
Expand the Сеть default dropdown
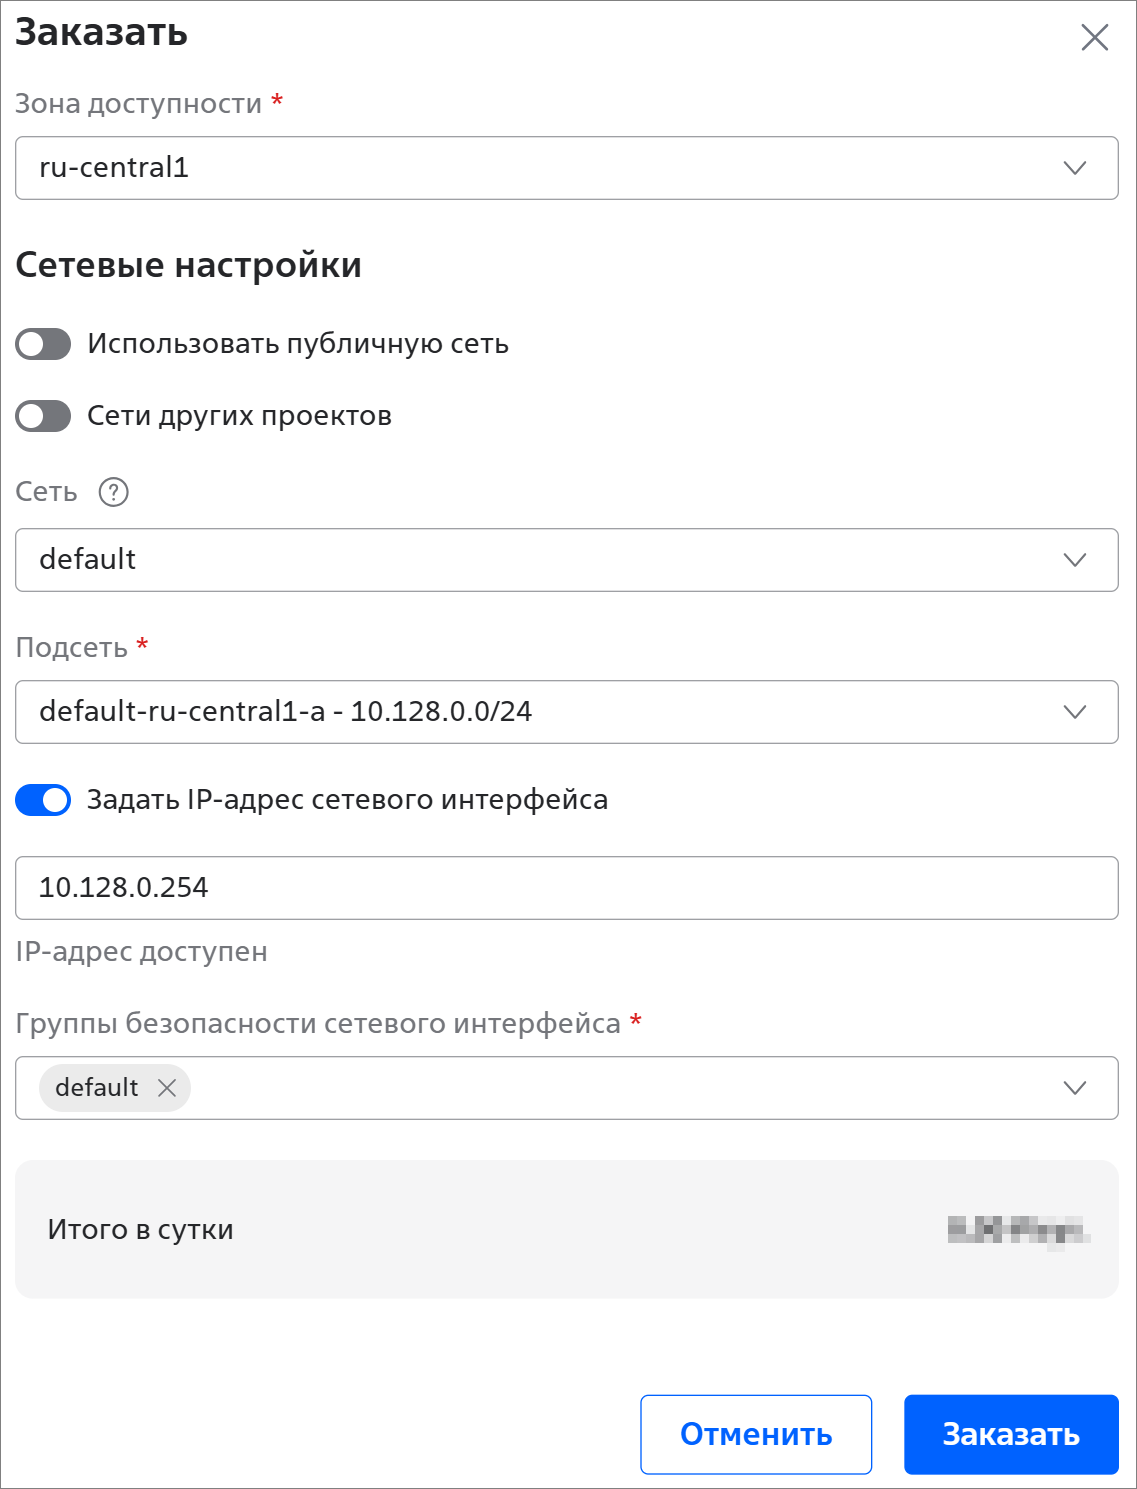[x=566, y=560]
